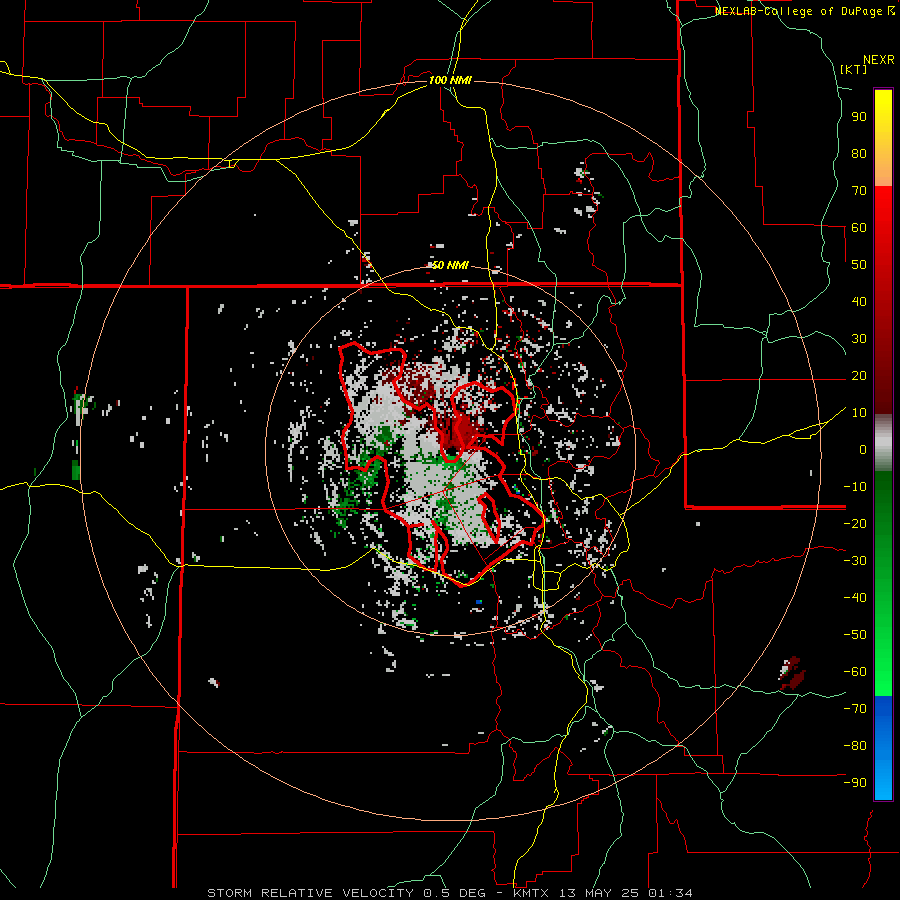Click the -70 knot scale label
This screenshot has width=900, height=900.
click(x=855, y=709)
